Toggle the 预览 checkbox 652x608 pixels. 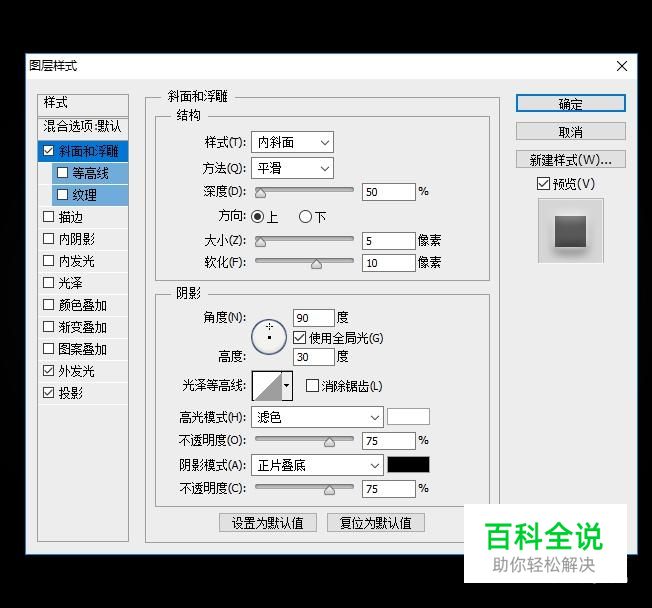543,183
